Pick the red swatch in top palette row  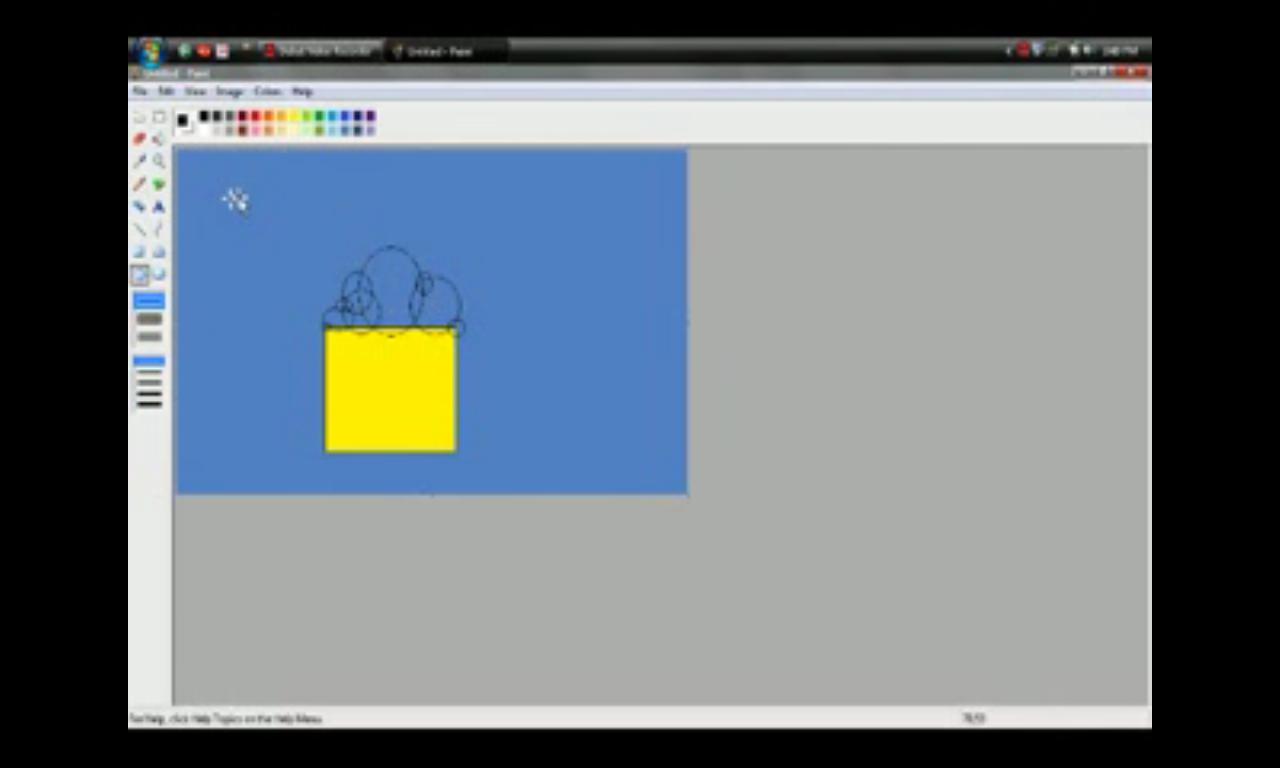(255, 116)
